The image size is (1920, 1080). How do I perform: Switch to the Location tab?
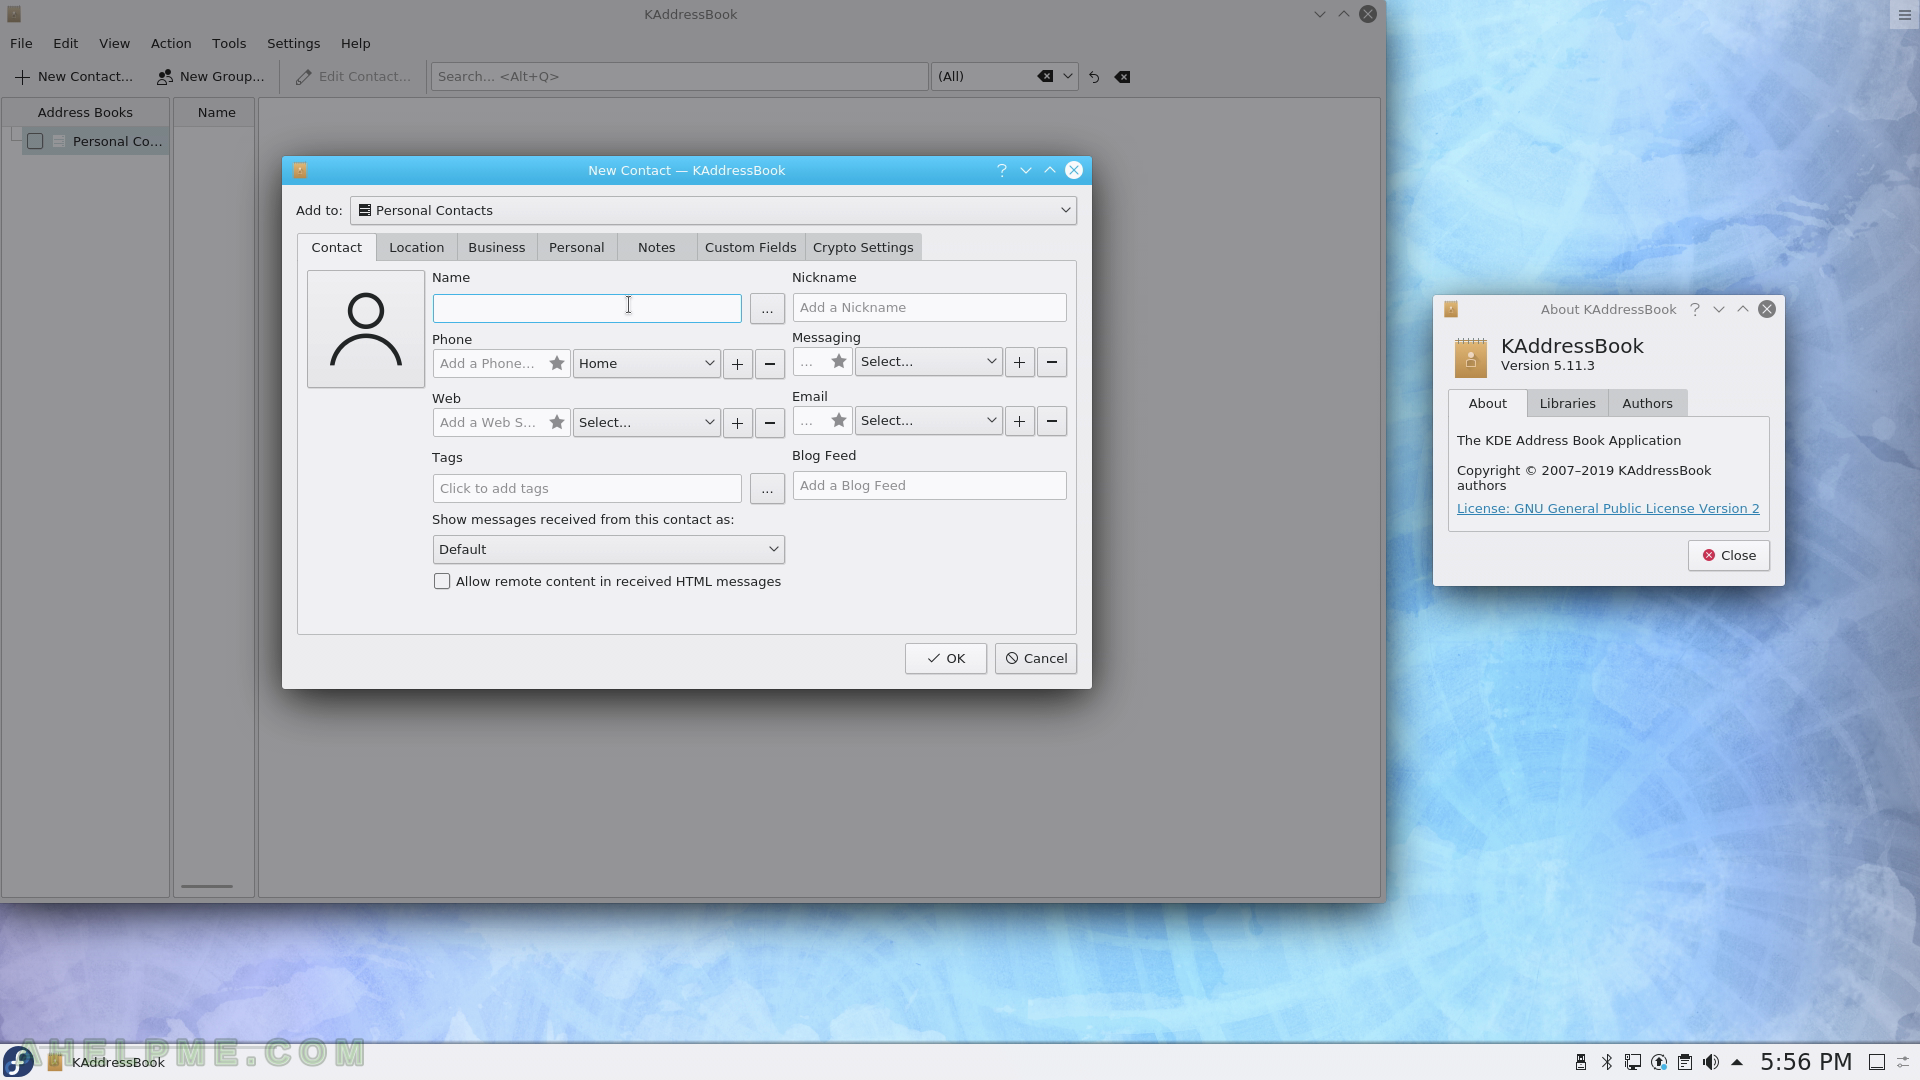coord(416,247)
